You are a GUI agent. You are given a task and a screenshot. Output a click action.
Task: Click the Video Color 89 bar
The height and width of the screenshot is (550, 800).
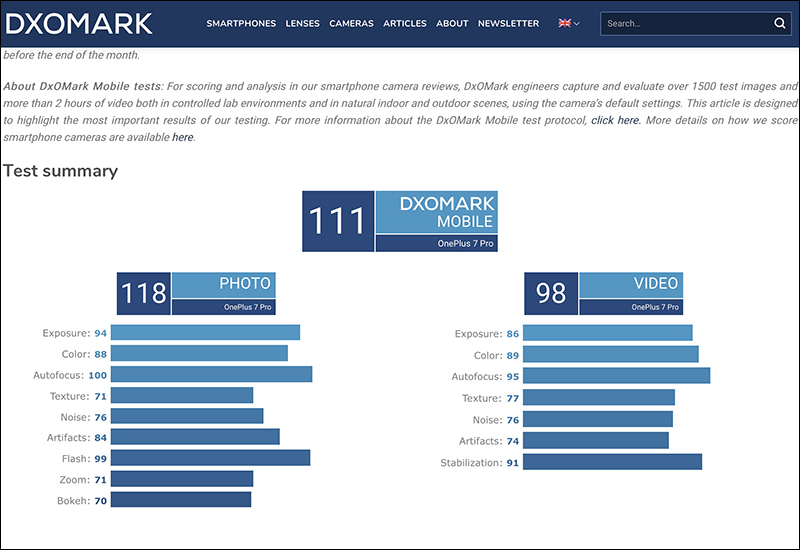click(x=611, y=354)
